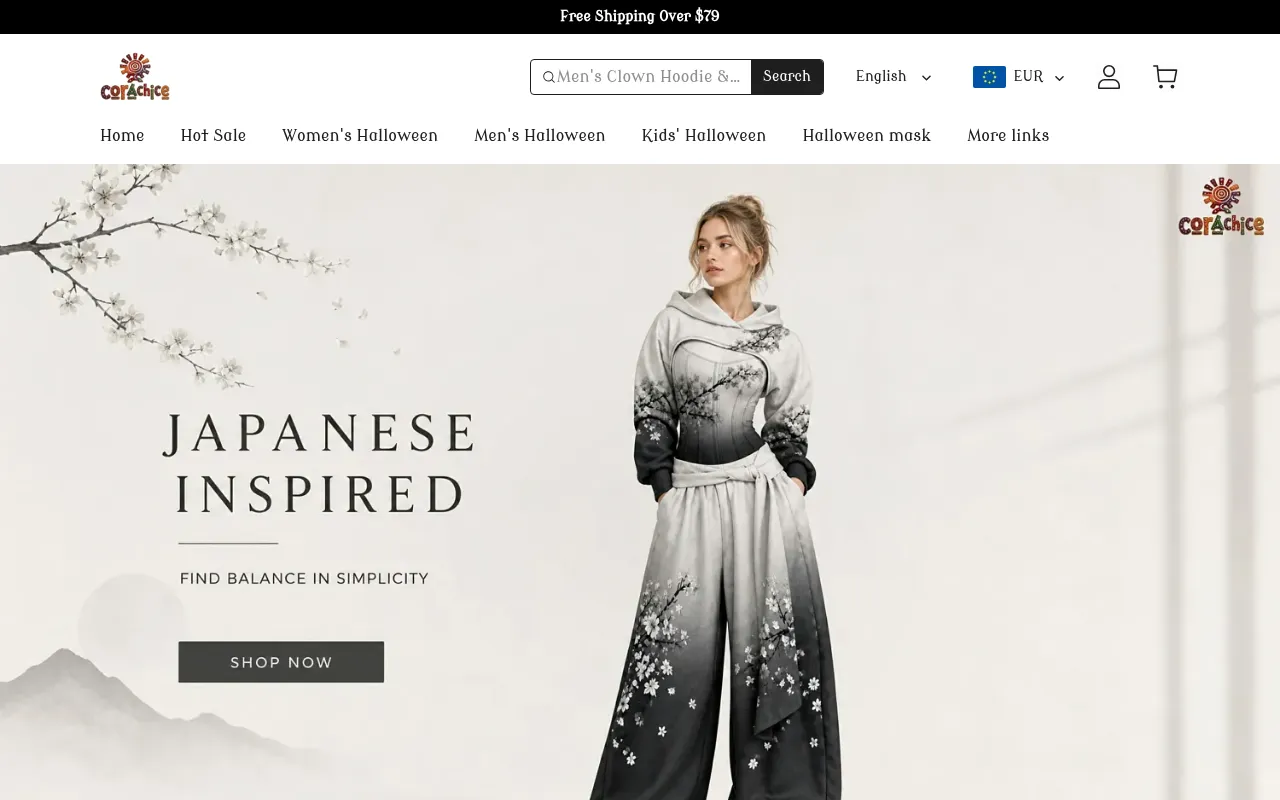Click the FIND BALANCE IN SIMPLICITY tagline

click(x=304, y=578)
